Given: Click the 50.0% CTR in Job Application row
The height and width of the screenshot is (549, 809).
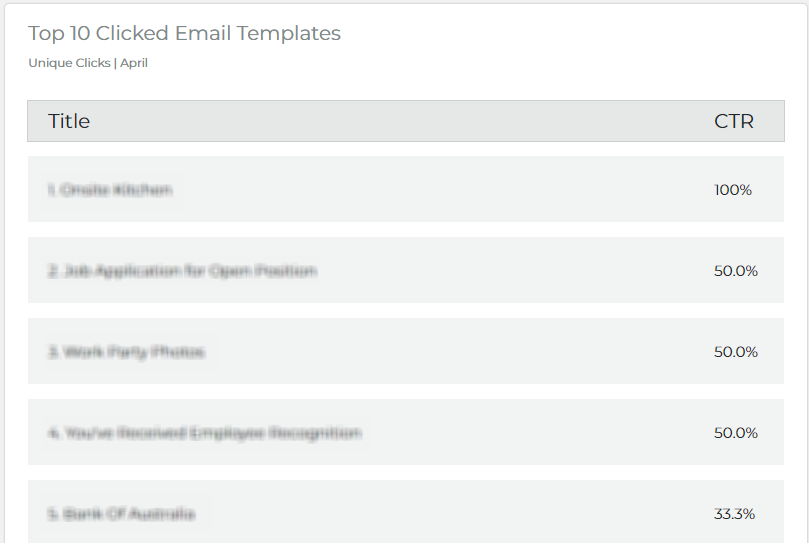Looking at the screenshot, I should [x=736, y=271].
